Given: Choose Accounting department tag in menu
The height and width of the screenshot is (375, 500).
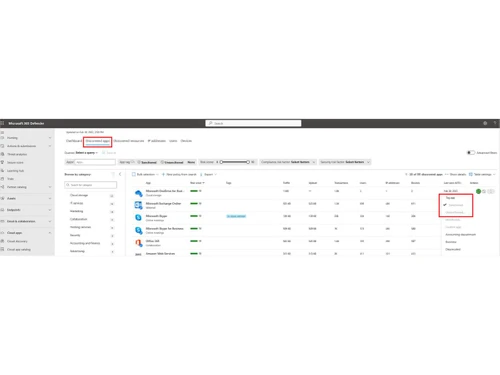Looking at the screenshot, I should tap(460, 235).
